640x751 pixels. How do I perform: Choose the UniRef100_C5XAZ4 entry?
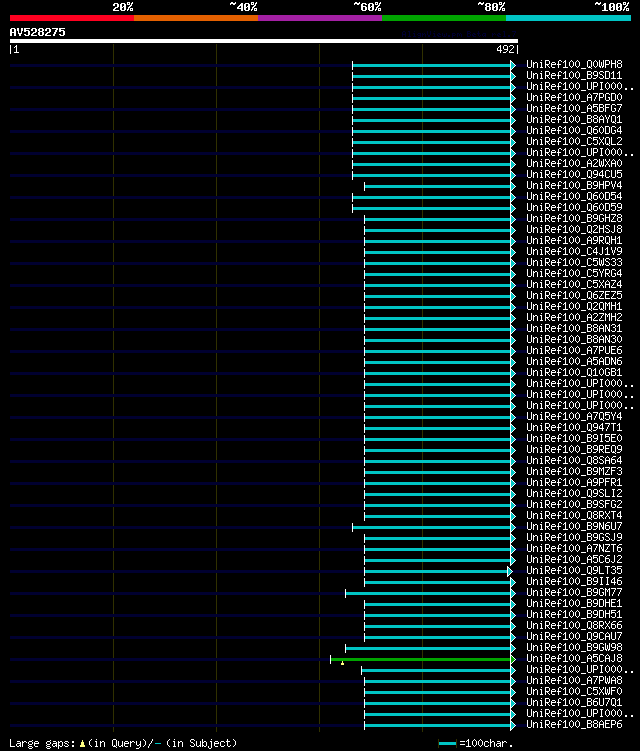point(574,284)
